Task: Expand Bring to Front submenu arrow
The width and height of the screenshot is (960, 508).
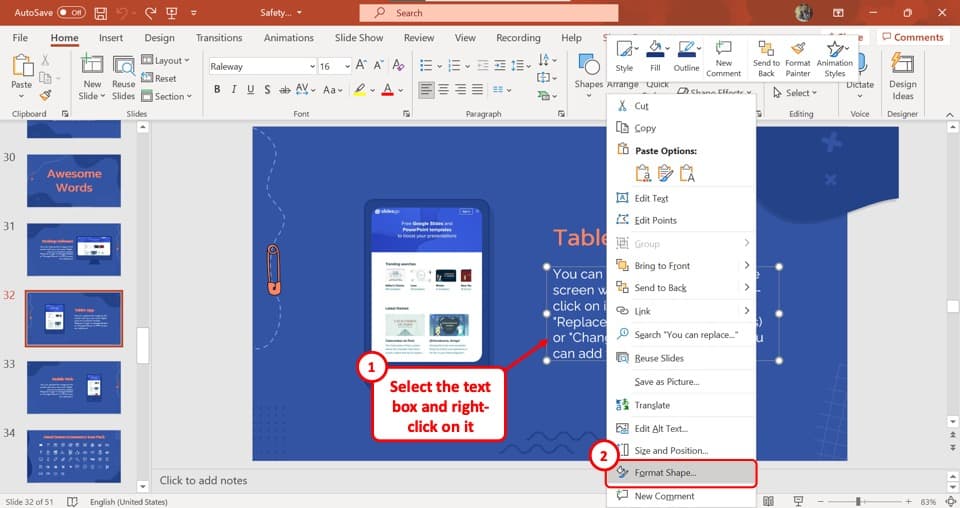Action: pos(746,265)
